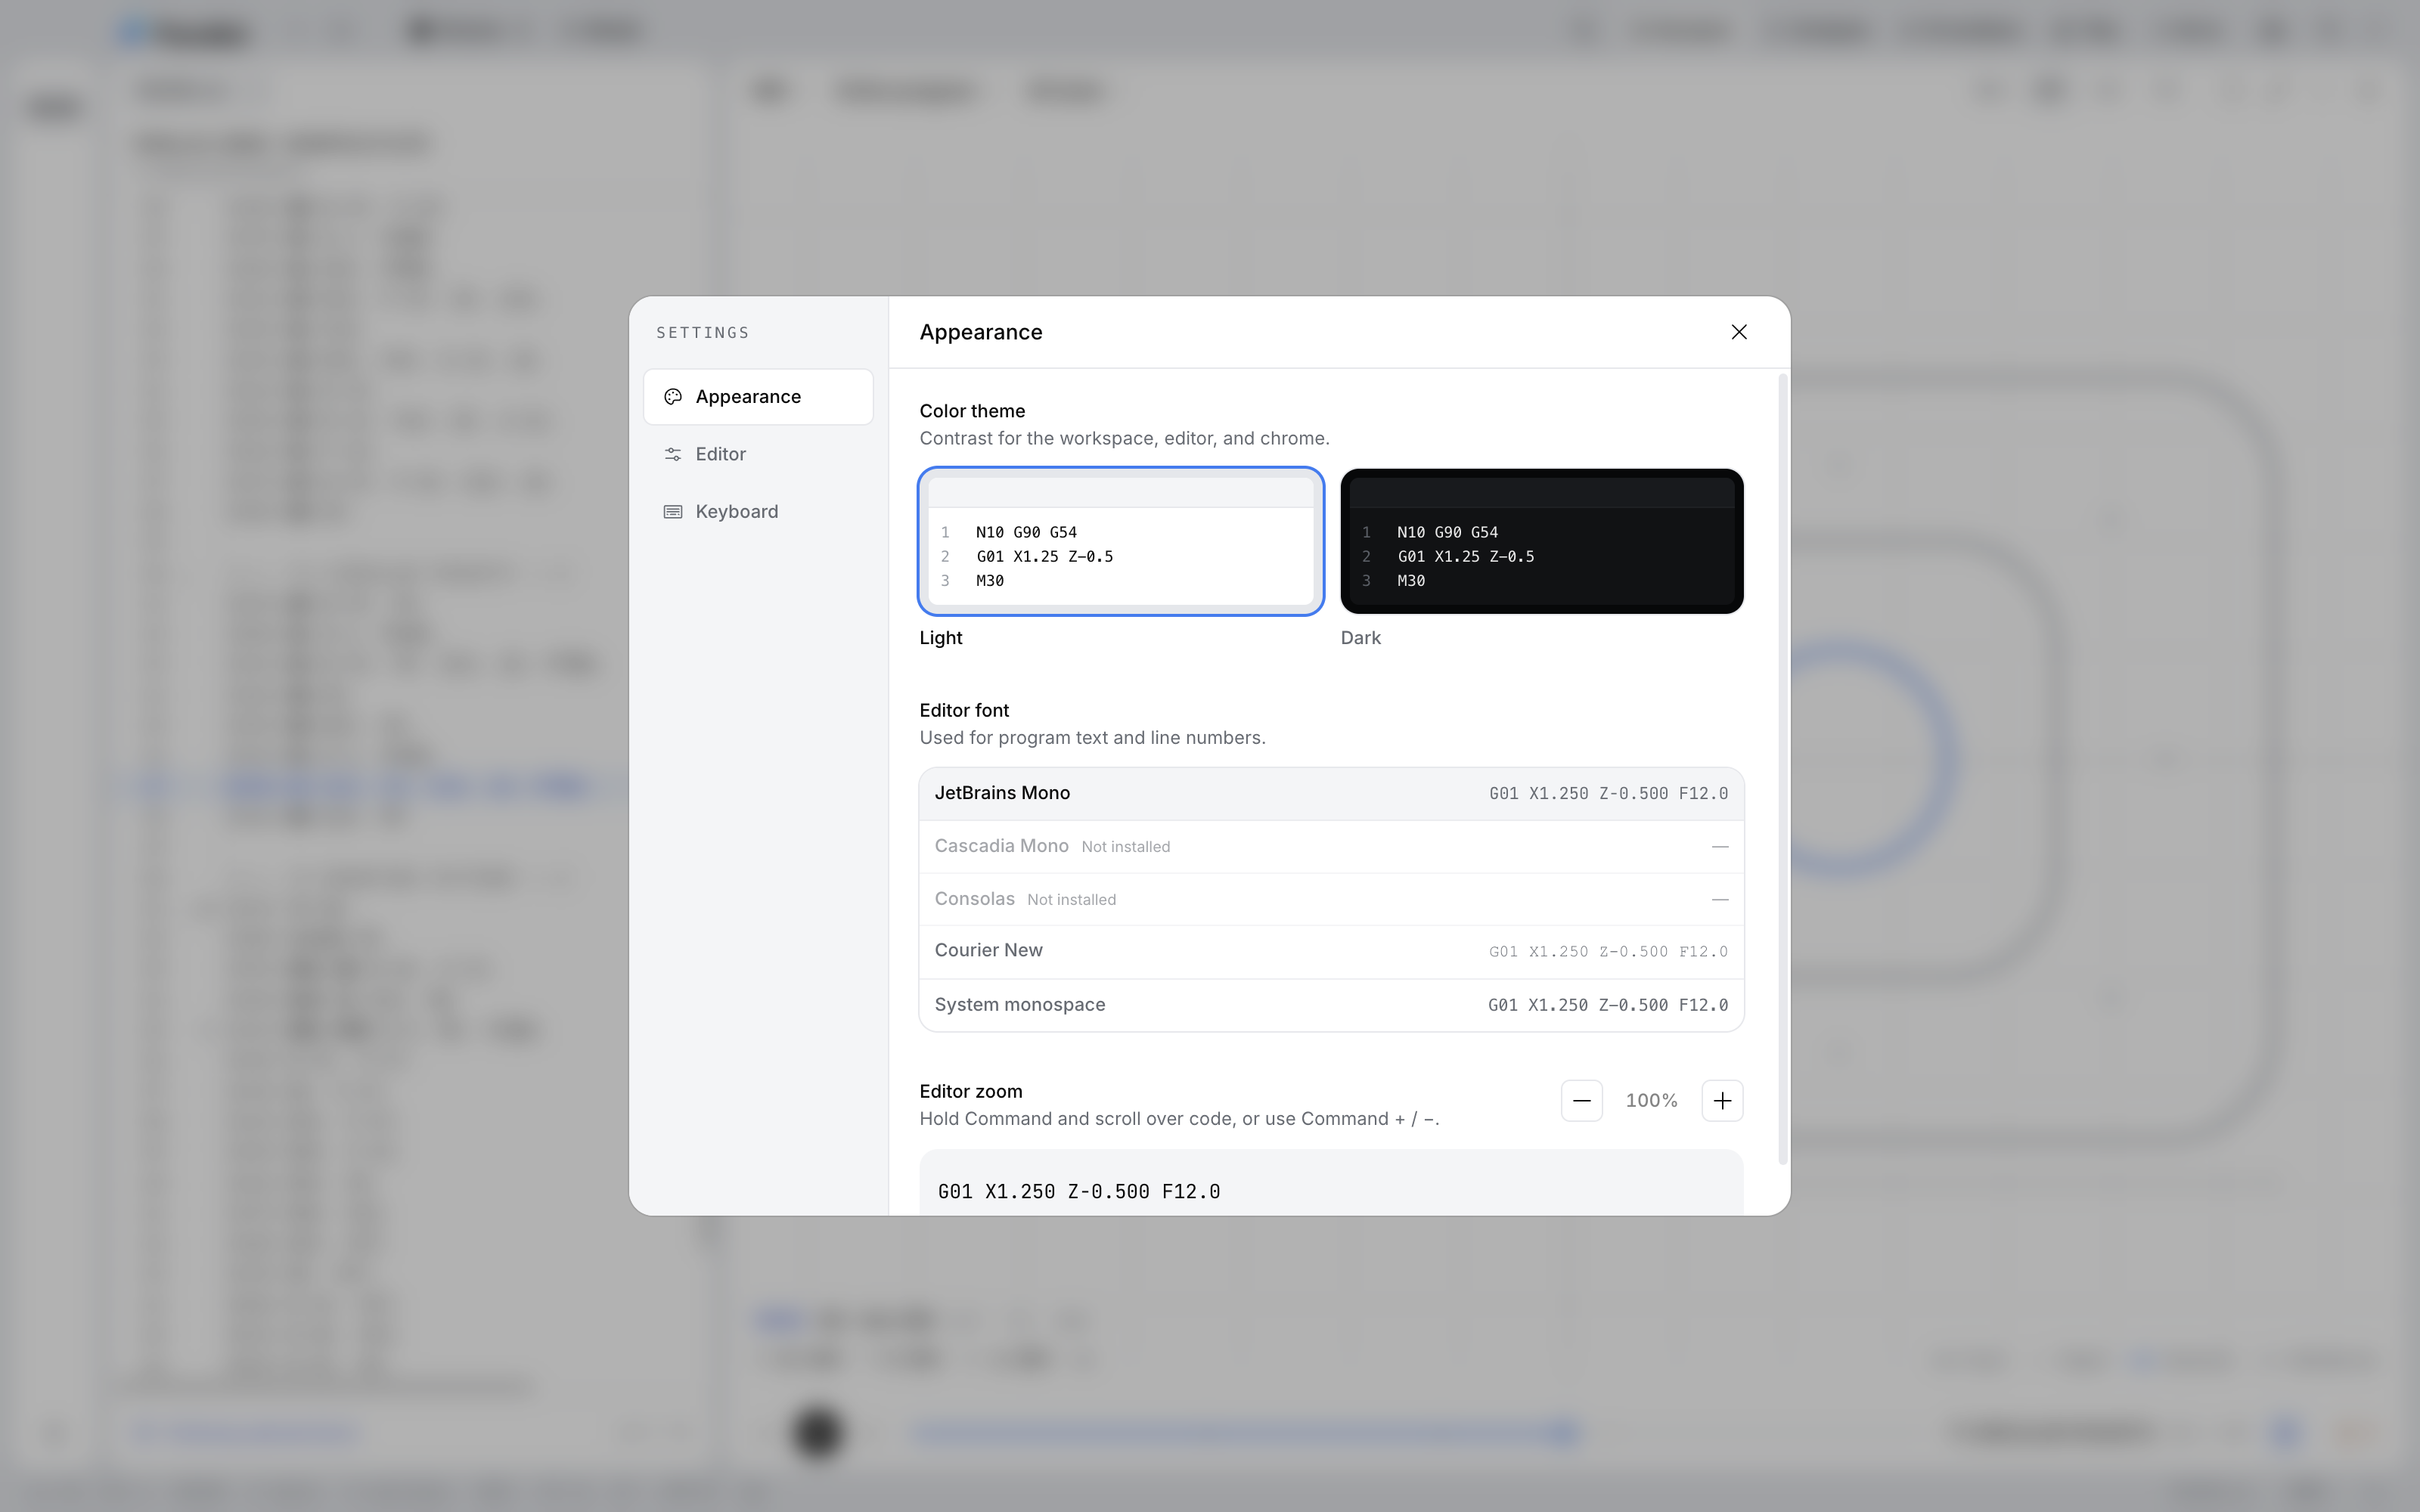The width and height of the screenshot is (2420, 1512).
Task: Open the Keyboard settings section
Action: [758, 511]
